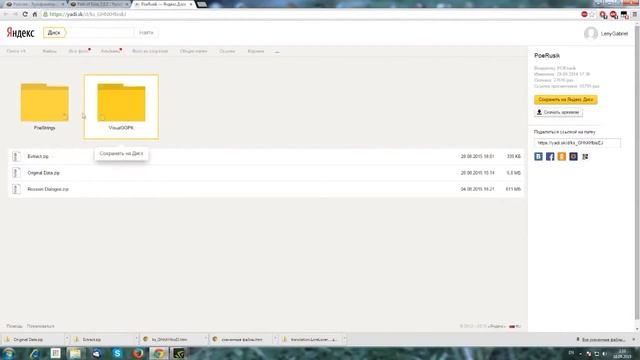Open File Explorer from the taskbar

click(x=75, y=353)
